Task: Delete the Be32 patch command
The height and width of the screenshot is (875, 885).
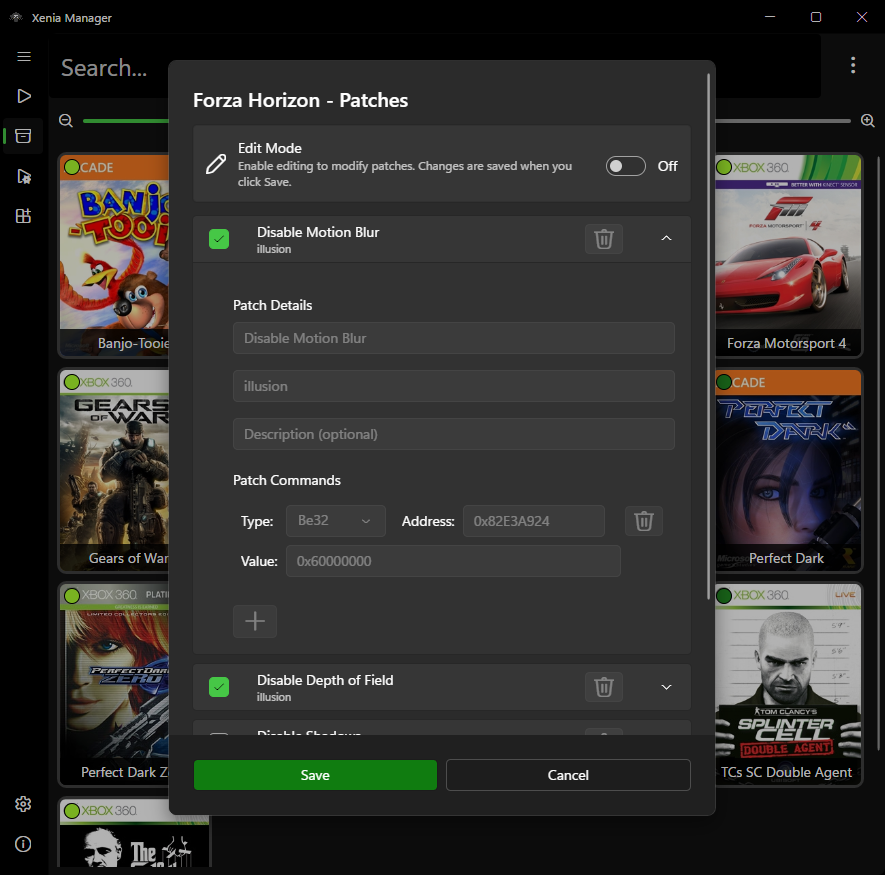Action: [x=644, y=521]
